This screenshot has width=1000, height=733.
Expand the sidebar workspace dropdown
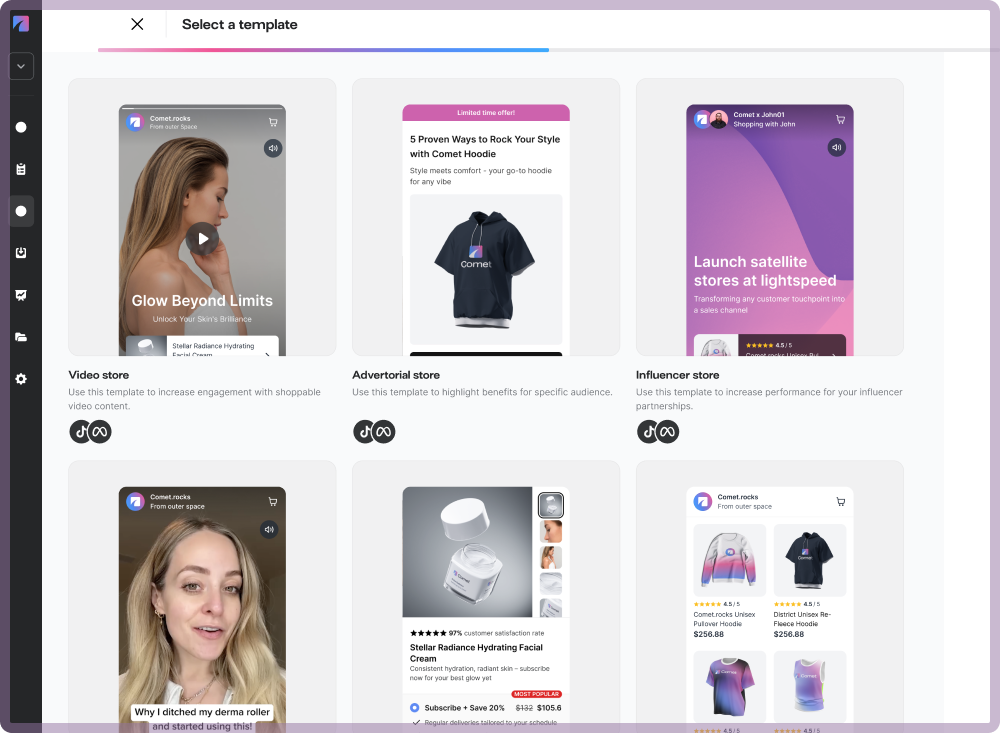[x=21, y=67]
